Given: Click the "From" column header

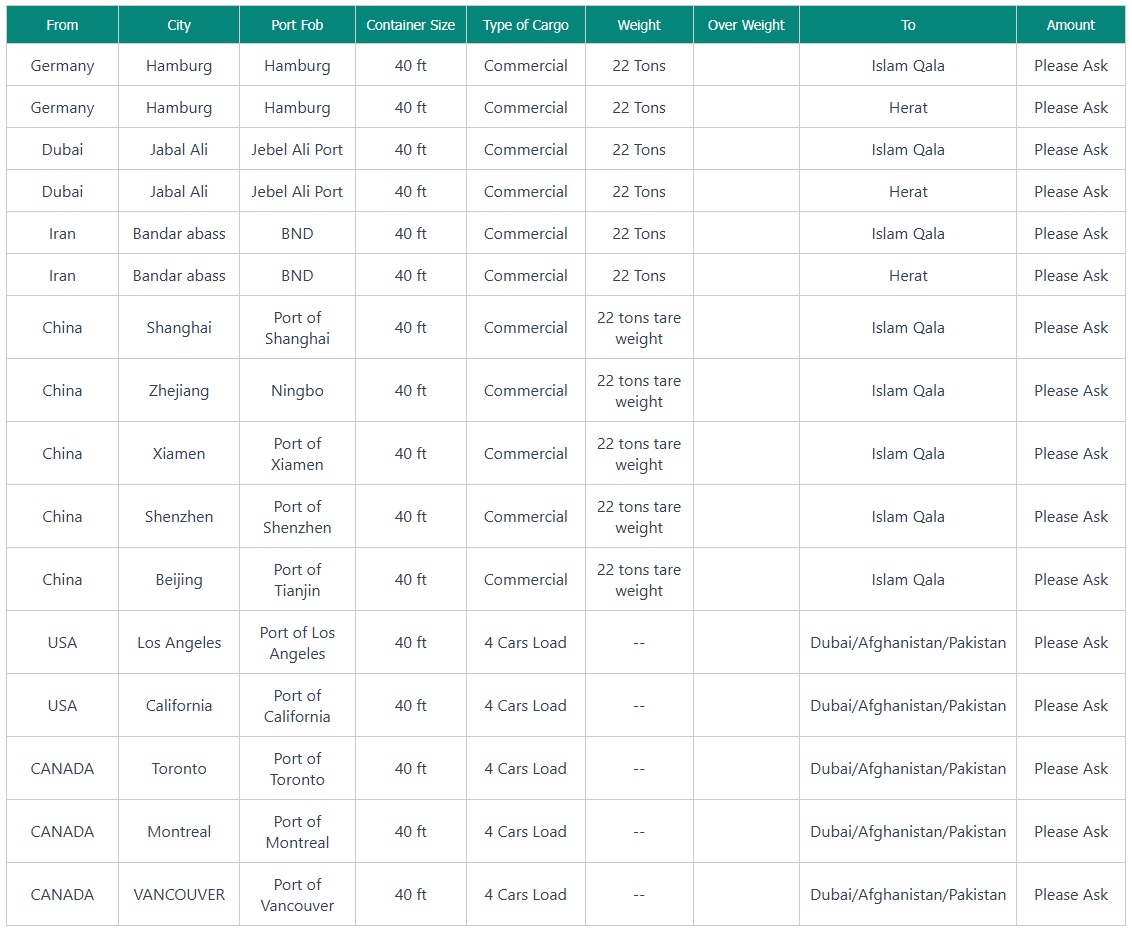Looking at the screenshot, I should [62, 25].
